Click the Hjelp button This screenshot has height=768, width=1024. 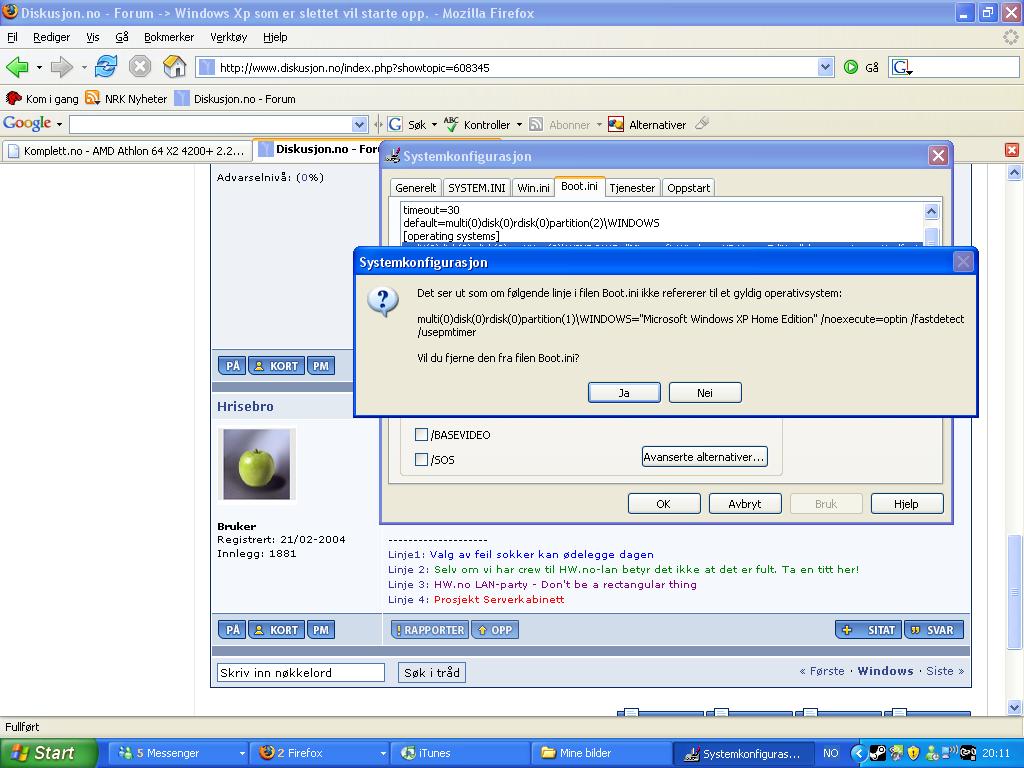pyautogui.click(x=906, y=504)
